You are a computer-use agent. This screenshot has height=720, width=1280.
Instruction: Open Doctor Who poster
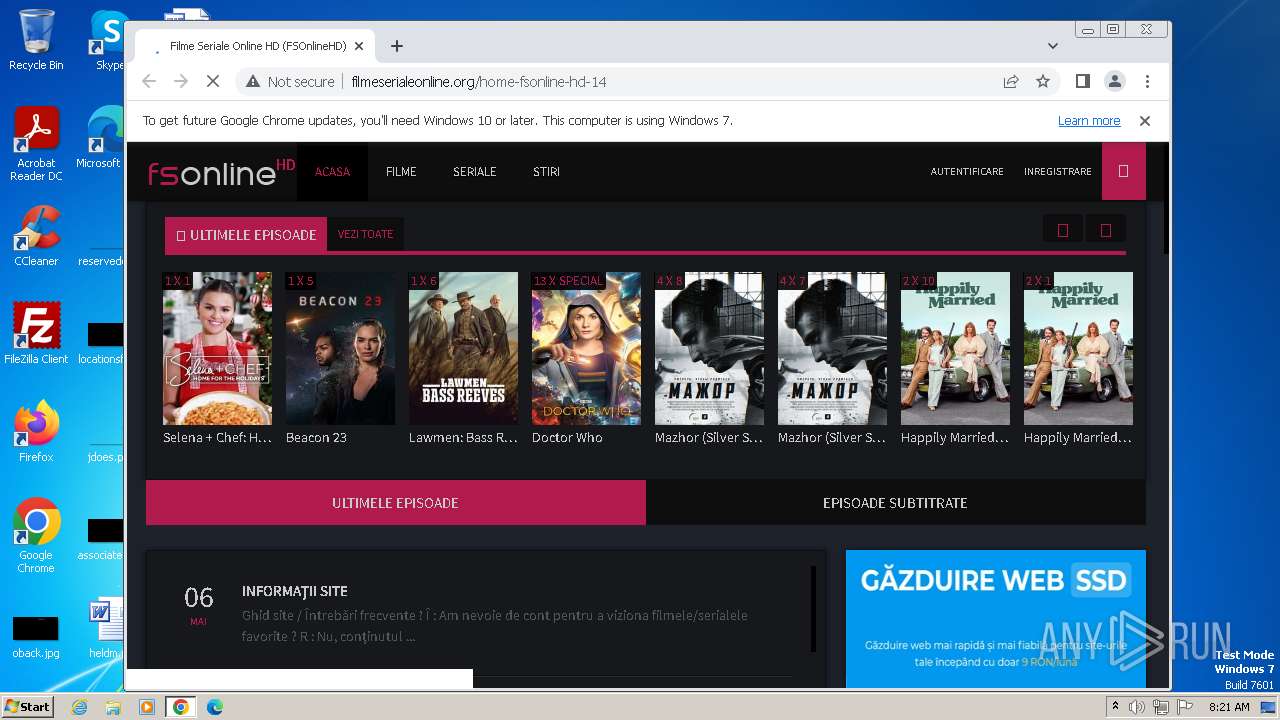[x=586, y=348]
